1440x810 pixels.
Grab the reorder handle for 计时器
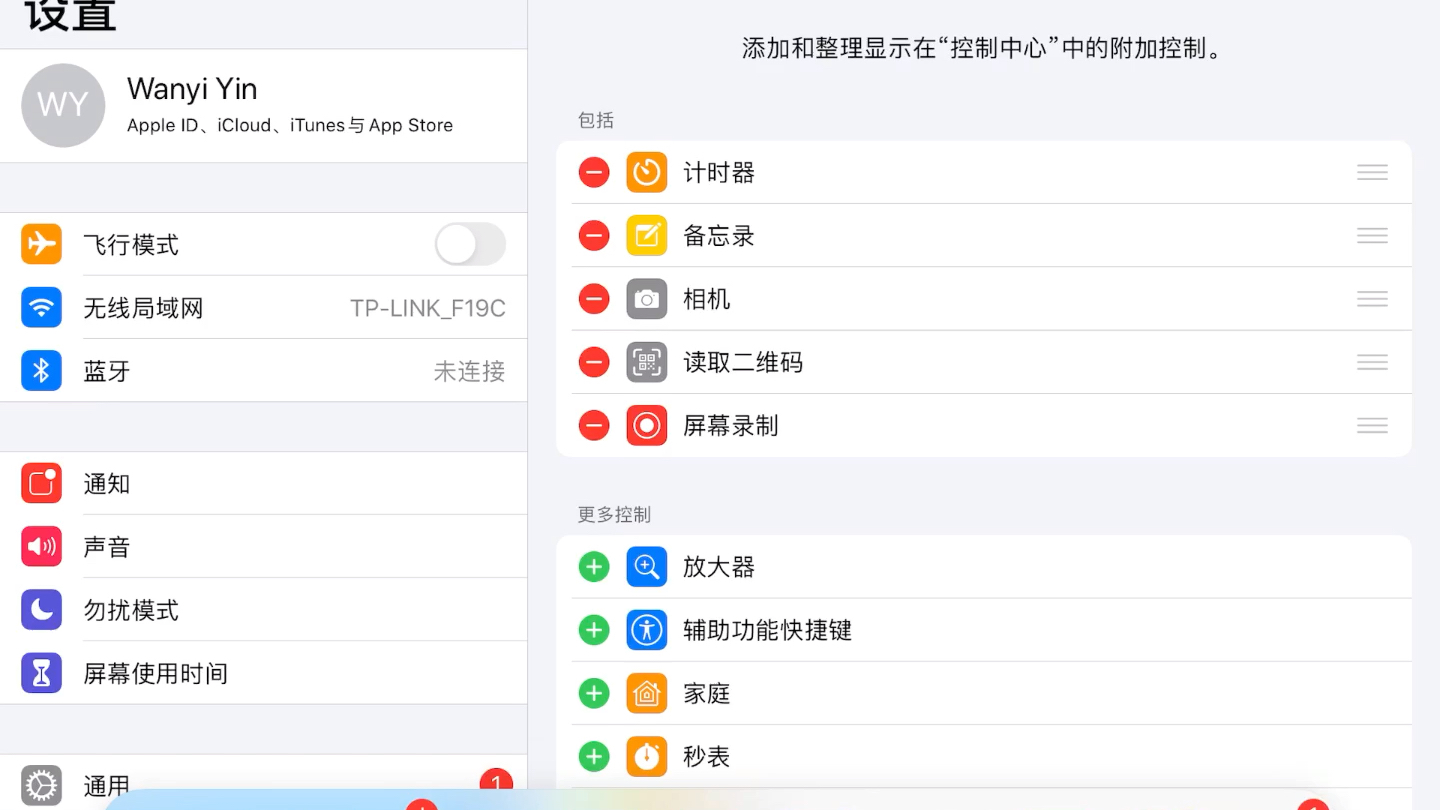coord(1372,173)
